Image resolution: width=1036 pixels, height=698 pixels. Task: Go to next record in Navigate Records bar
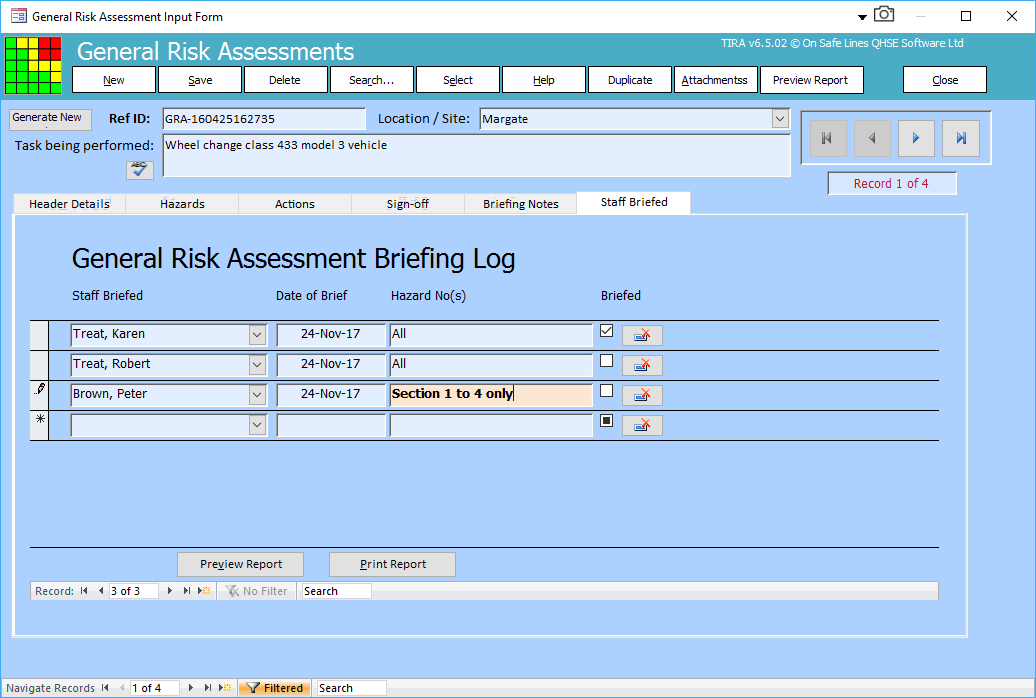click(191, 688)
